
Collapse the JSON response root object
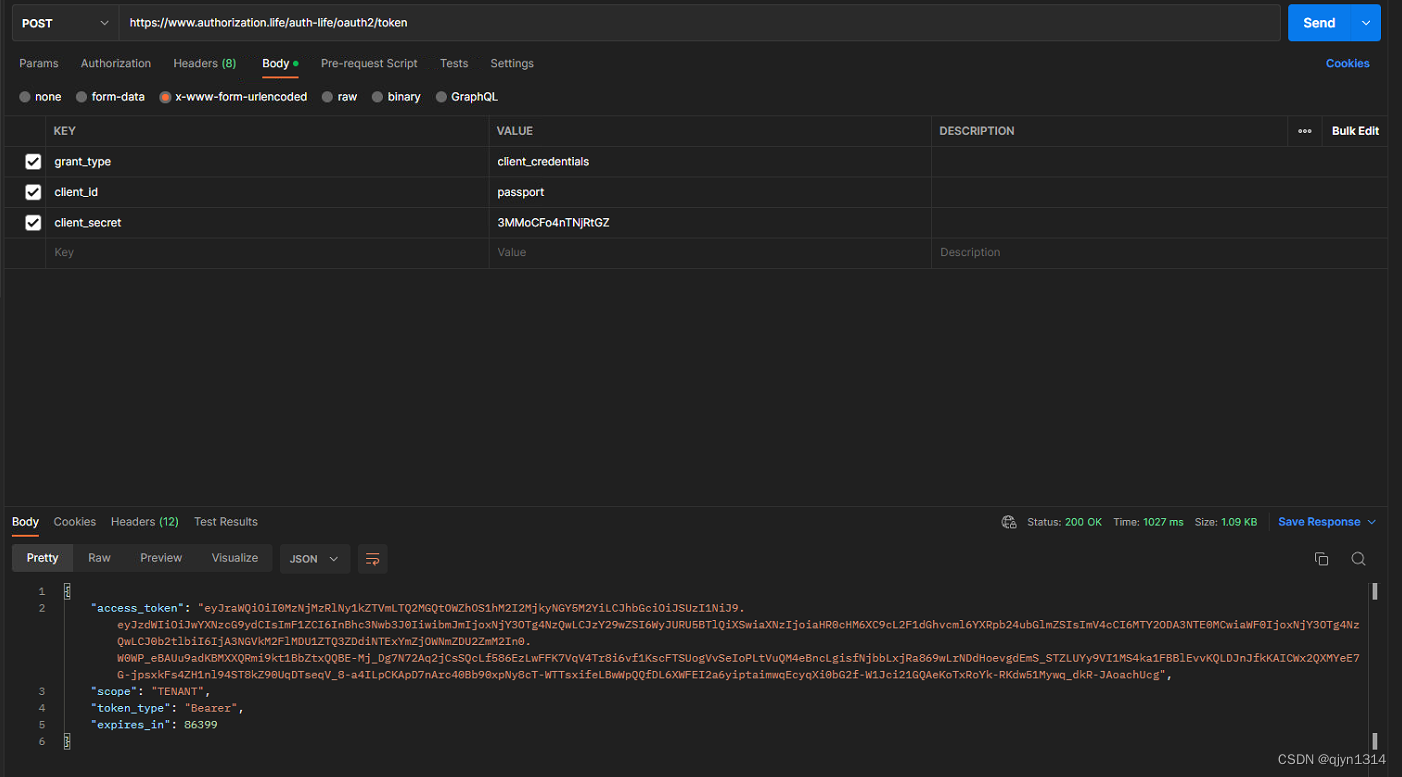pos(66,590)
